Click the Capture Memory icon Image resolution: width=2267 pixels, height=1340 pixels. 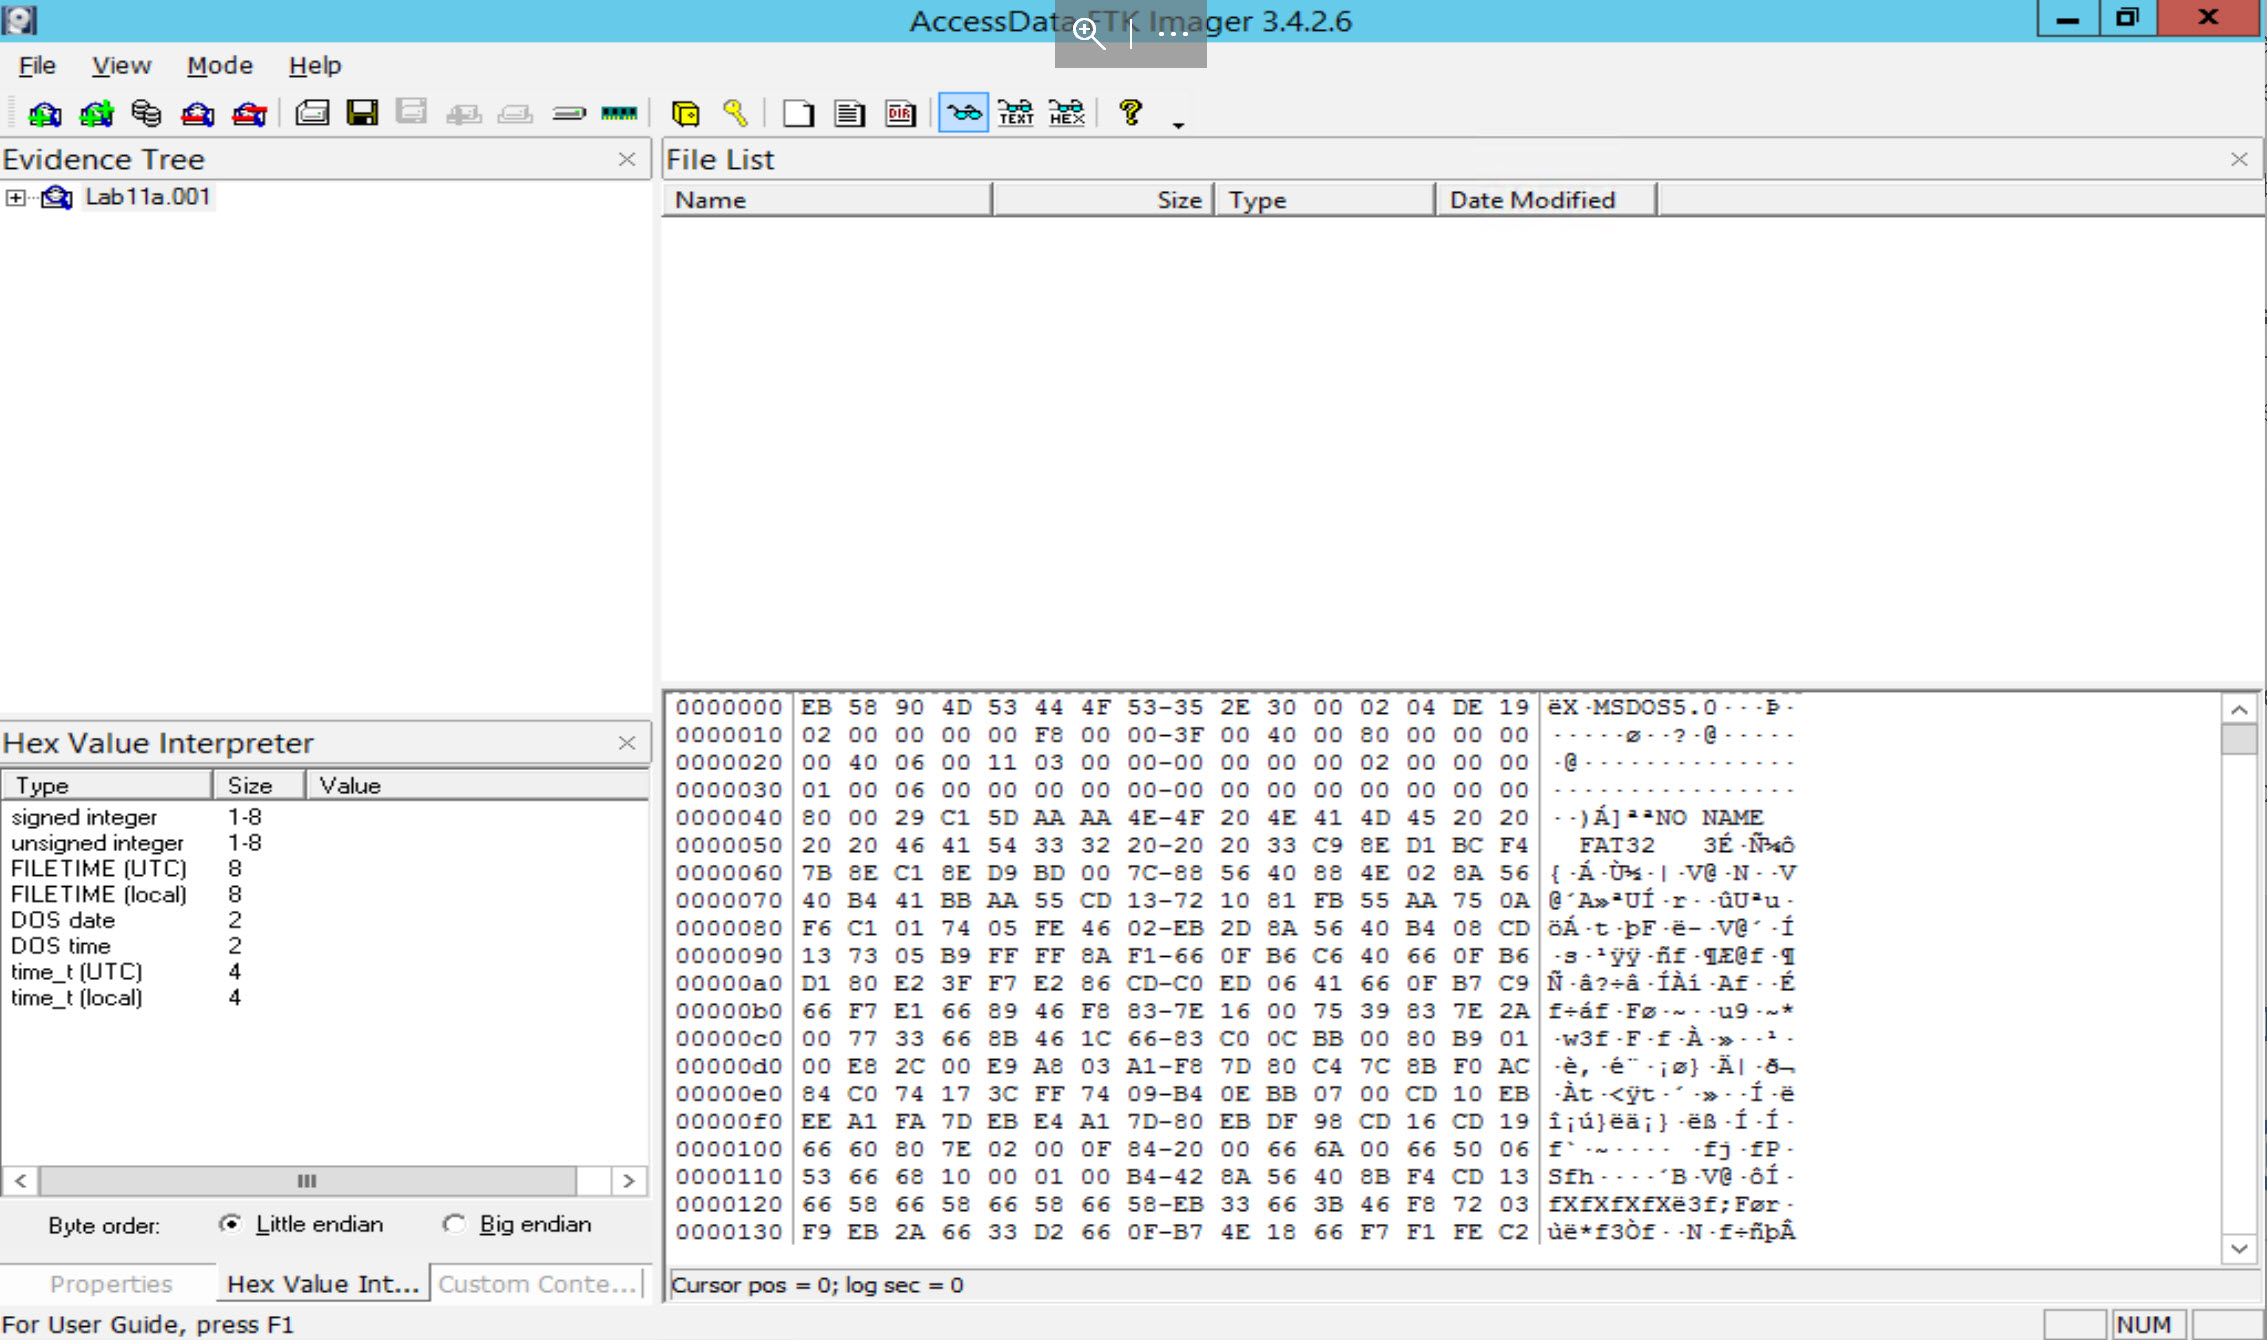(619, 114)
